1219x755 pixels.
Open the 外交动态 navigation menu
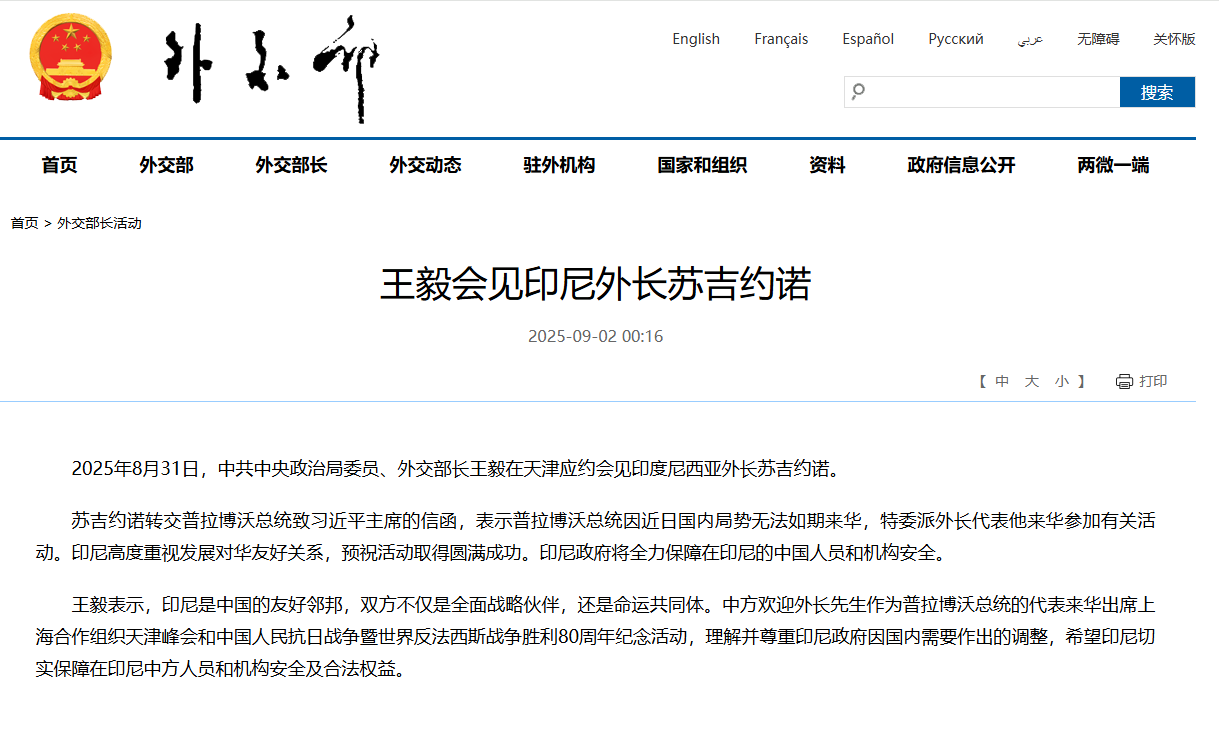[425, 166]
